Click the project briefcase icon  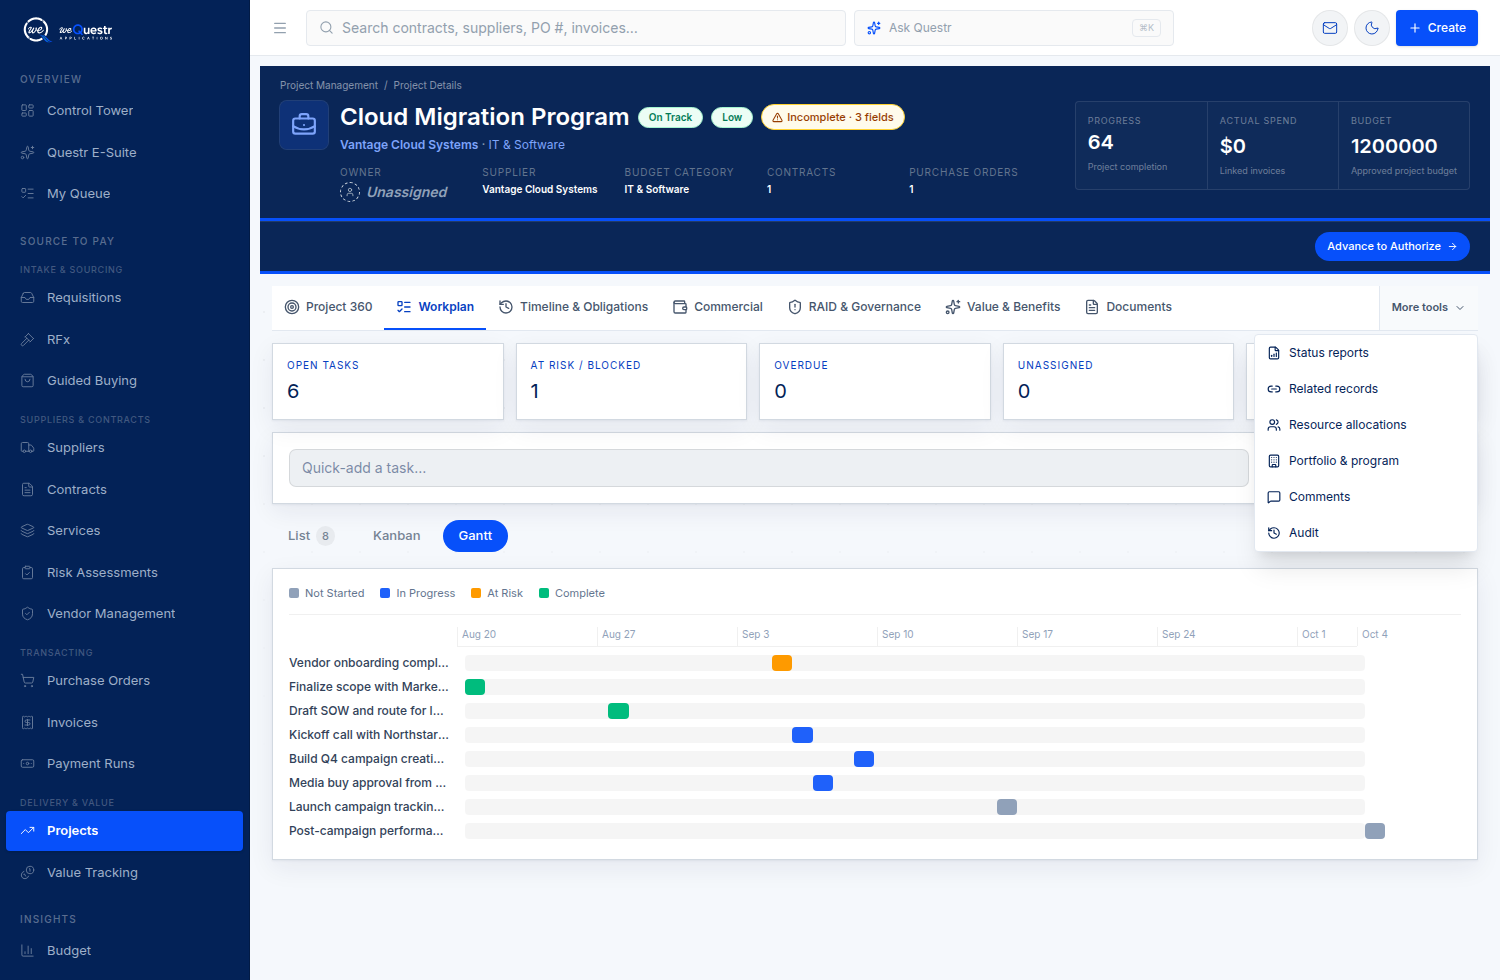pyautogui.click(x=304, y=125)
